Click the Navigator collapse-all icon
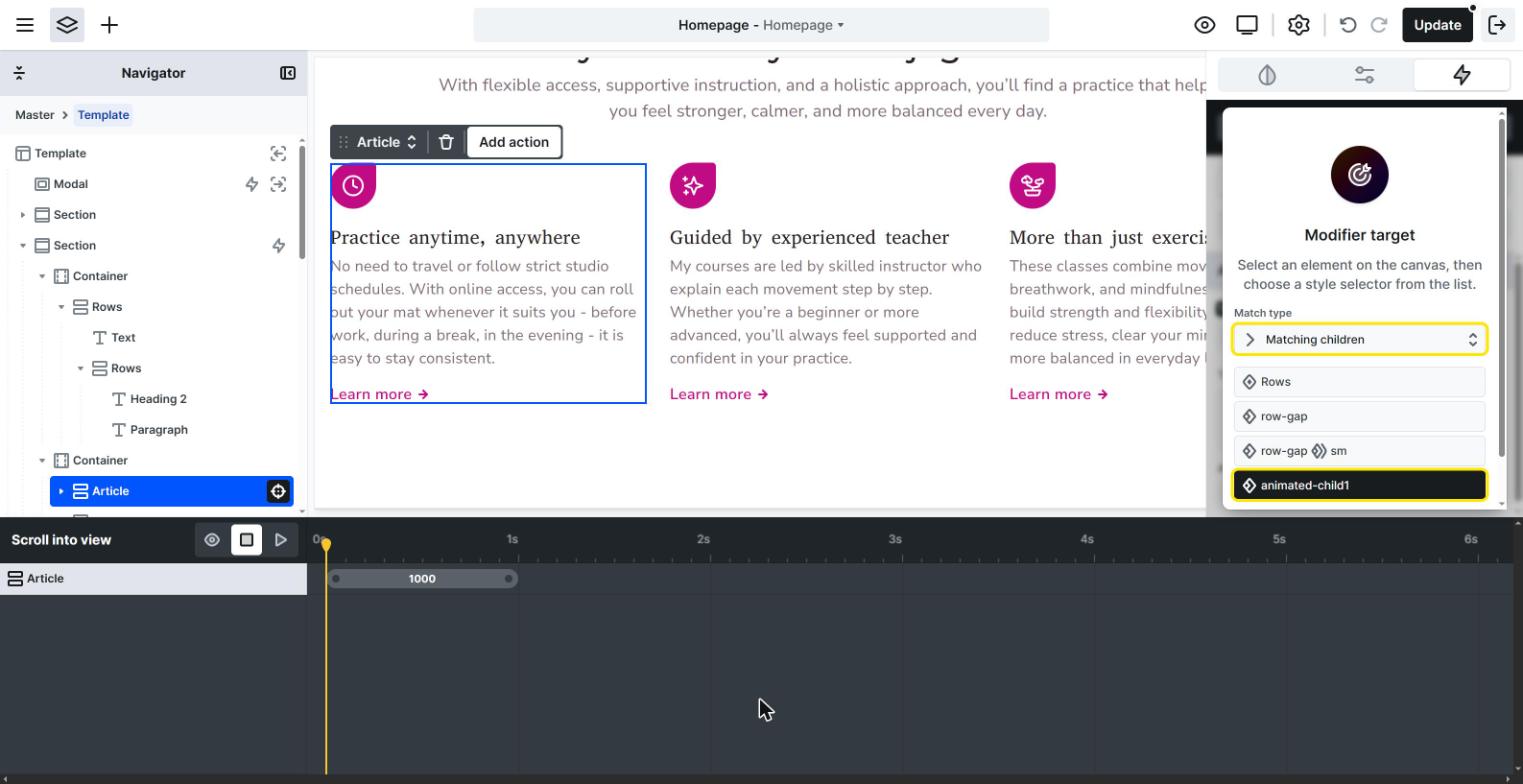Image resolution: width=1523 pixels, height=784 pixels. (19, 73)
